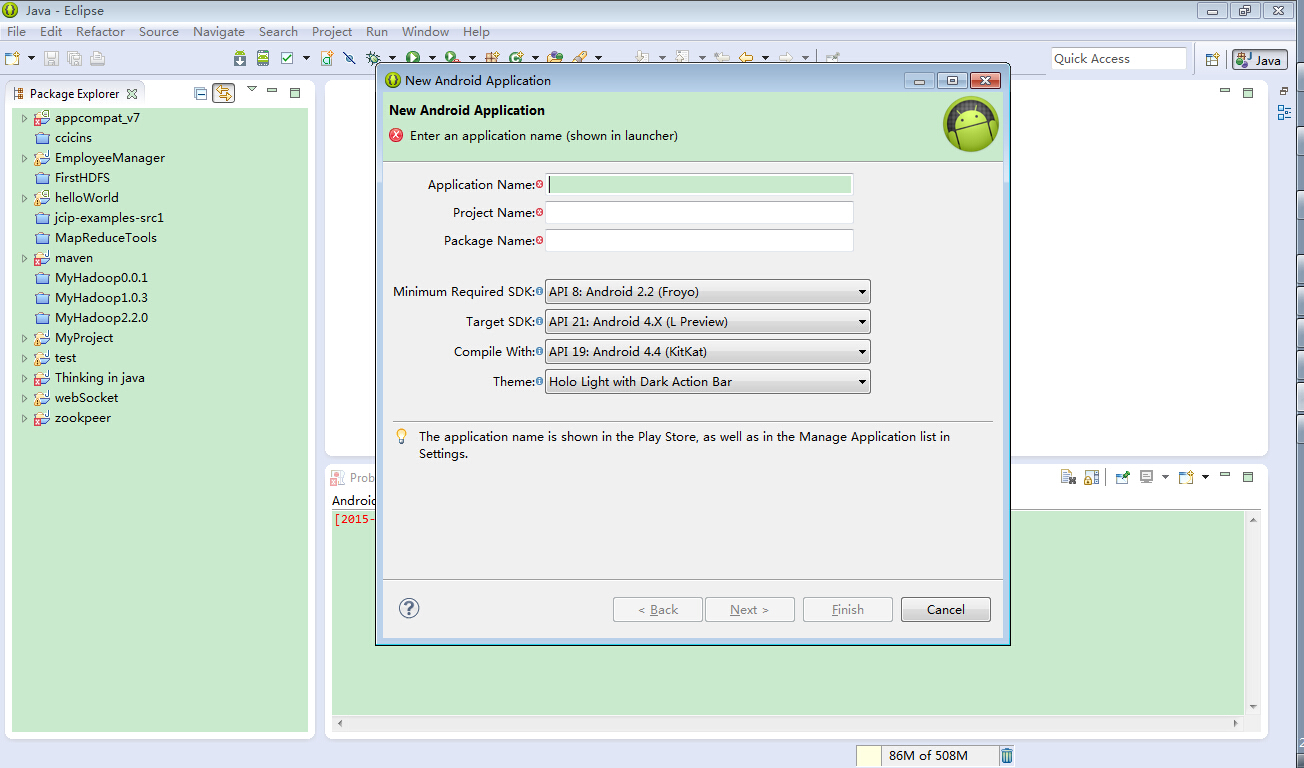Click the Debug bug toolbar icon
The image size is (1304, 768).
[373, 58]
